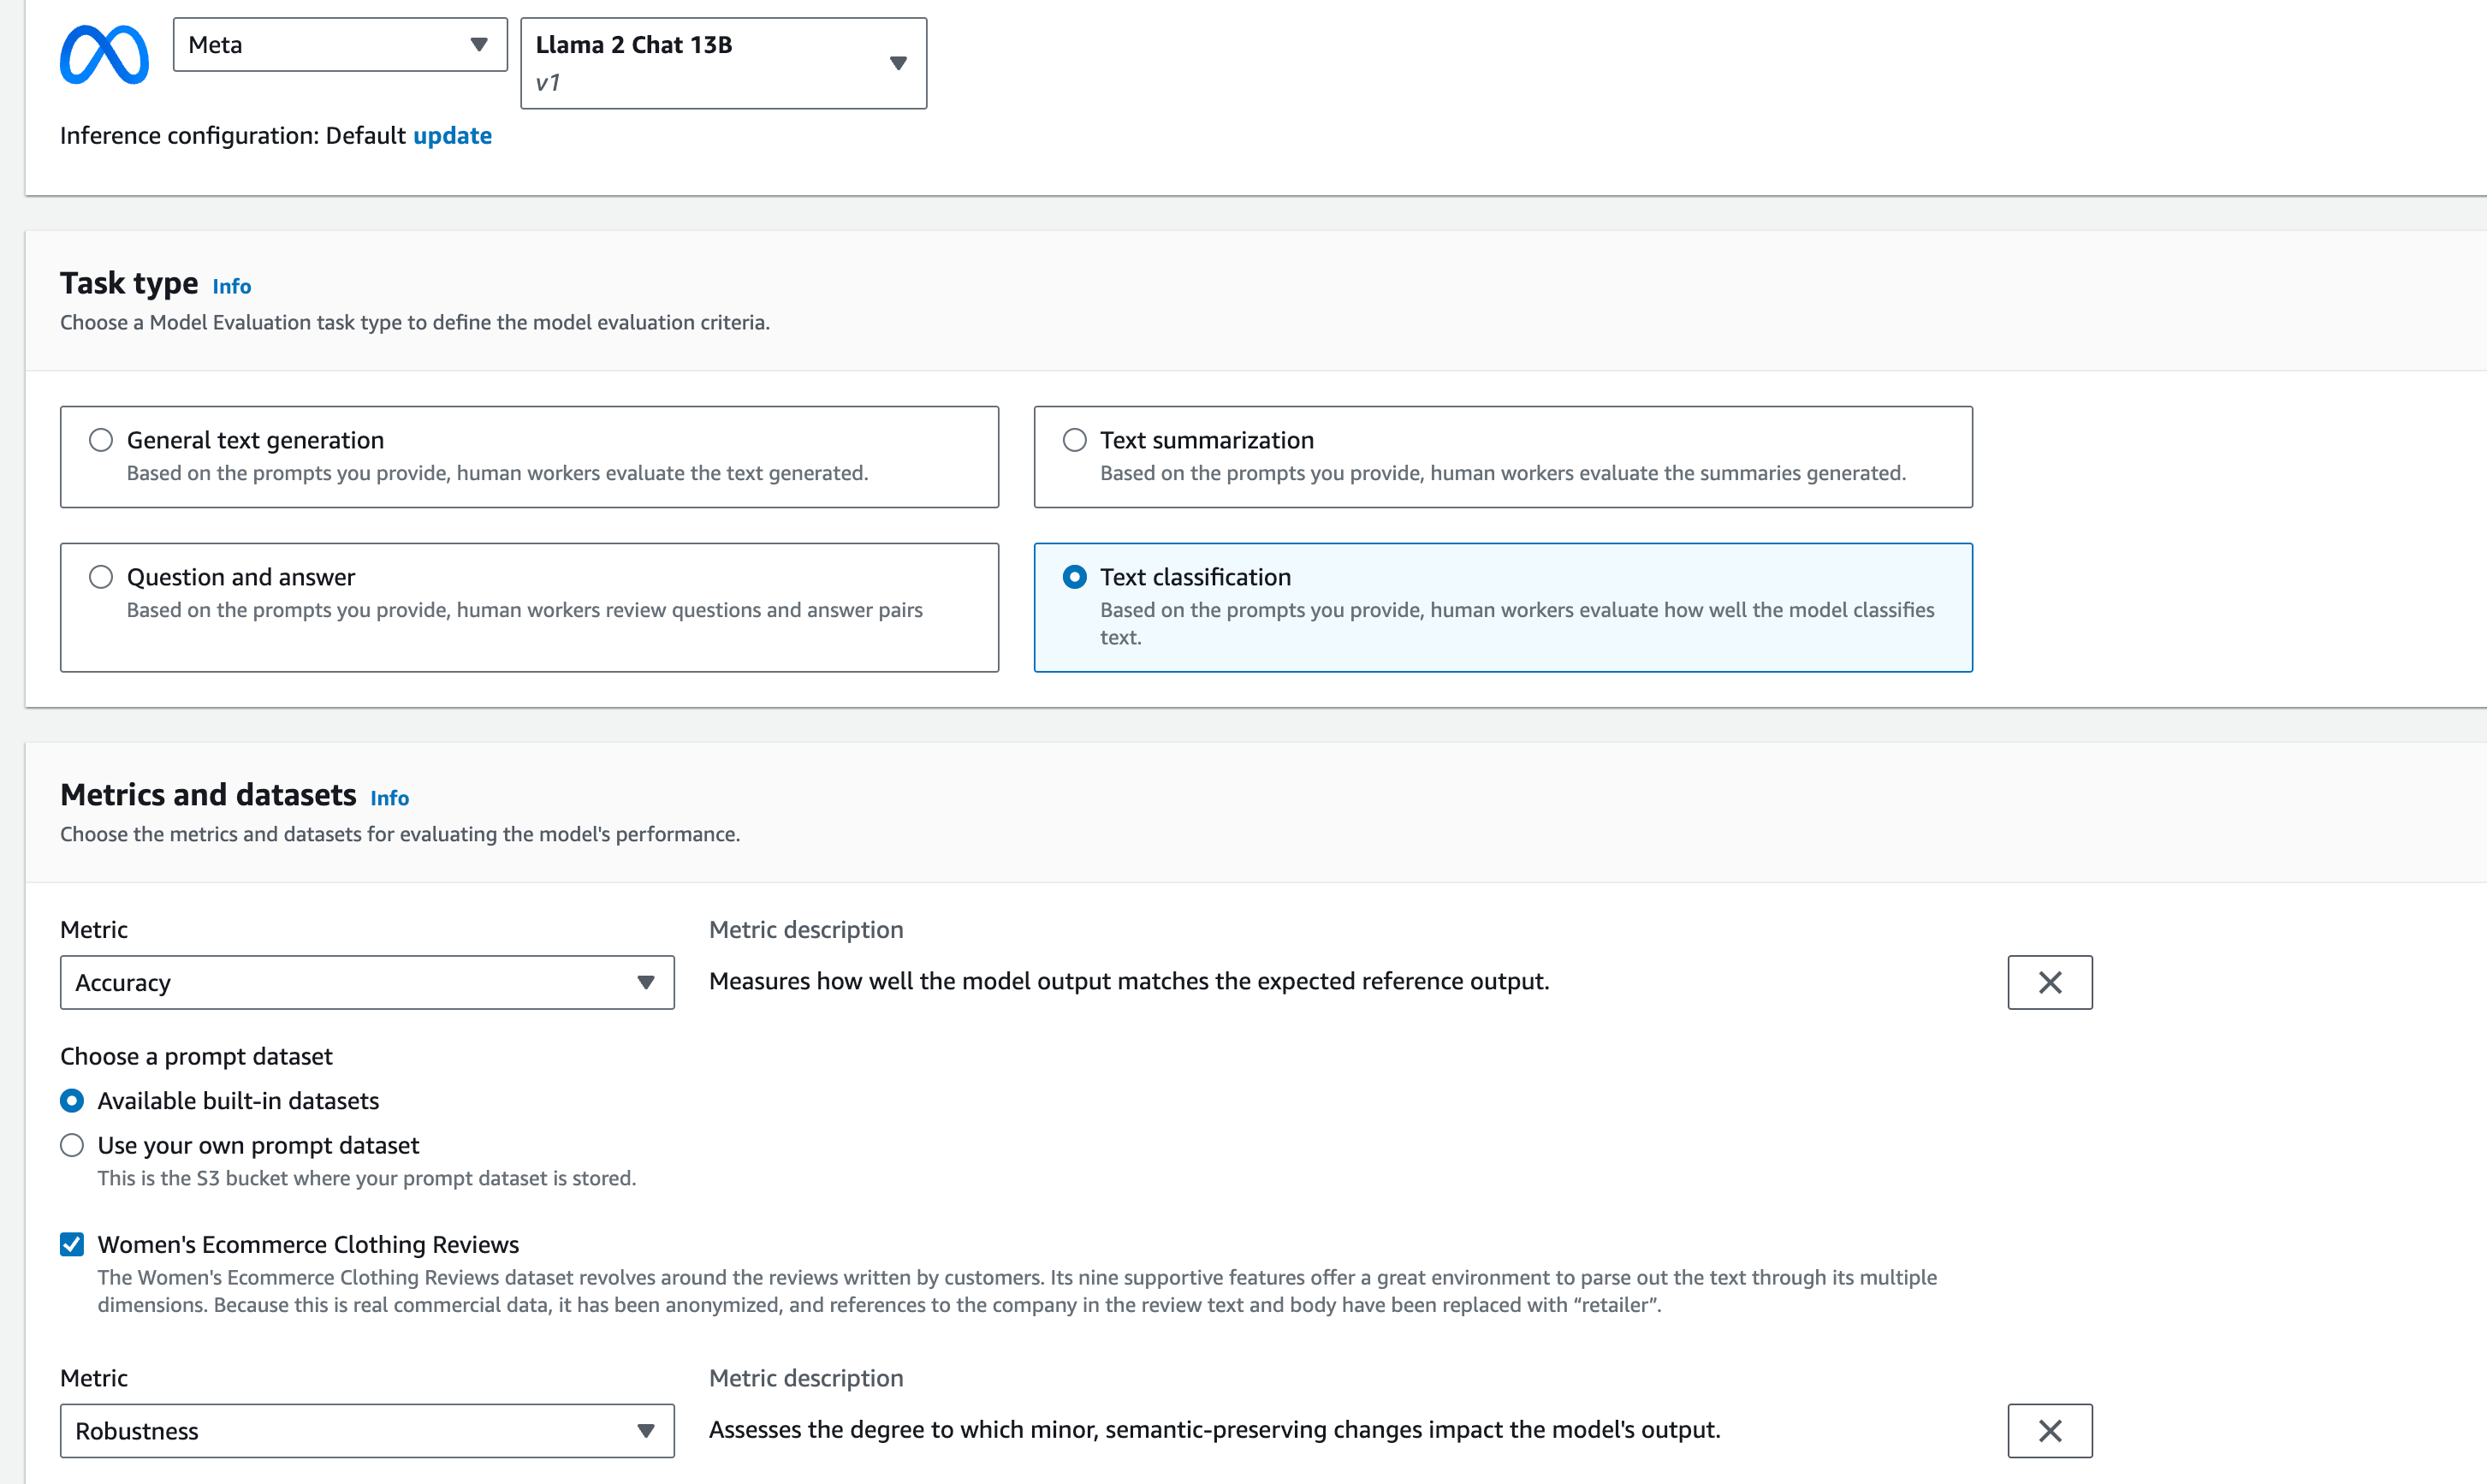Image resolution: width=2487 pixels, height=1484 pixels.
Task: Click the update inference configuration link
Action: click(x=452, y=135)
